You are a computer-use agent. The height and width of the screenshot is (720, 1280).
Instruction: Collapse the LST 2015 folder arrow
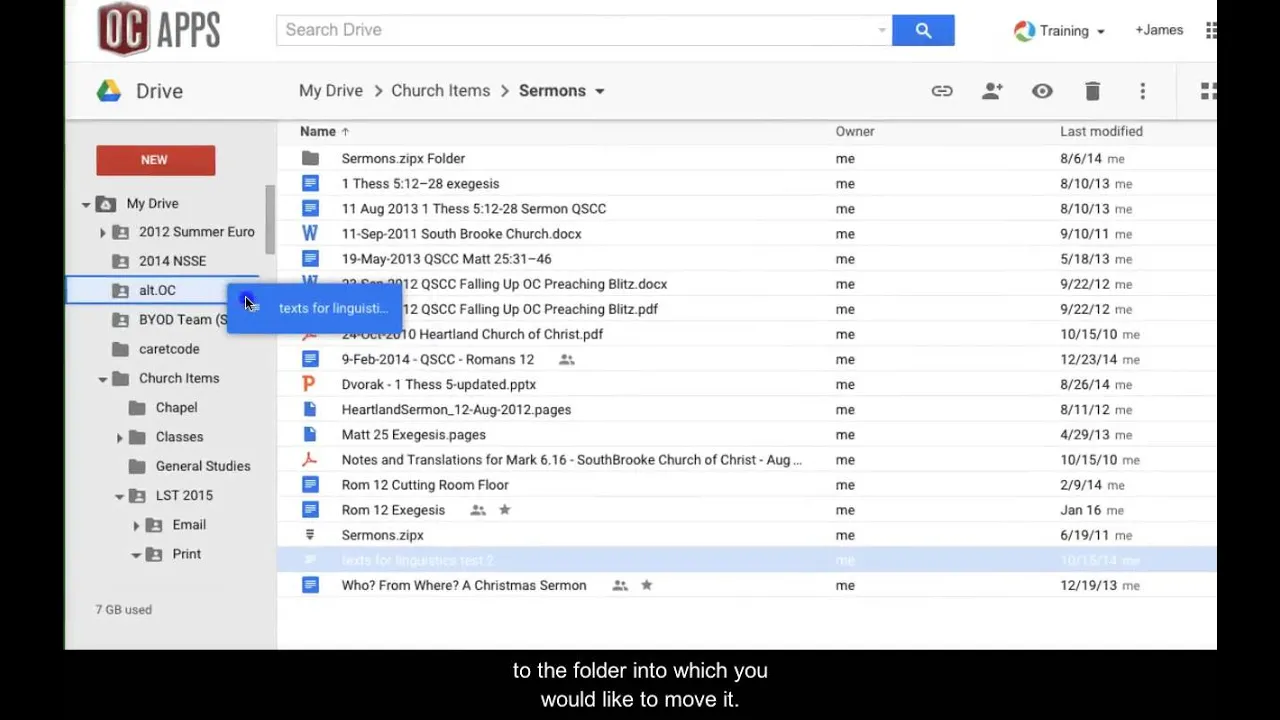click(119, 496)
